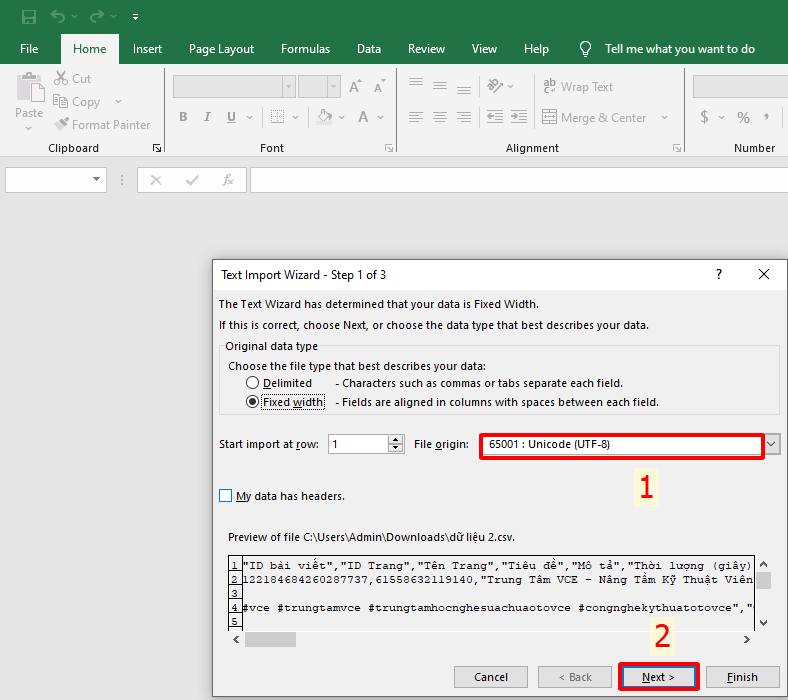Click inside the formula bar

pos(519,180)
